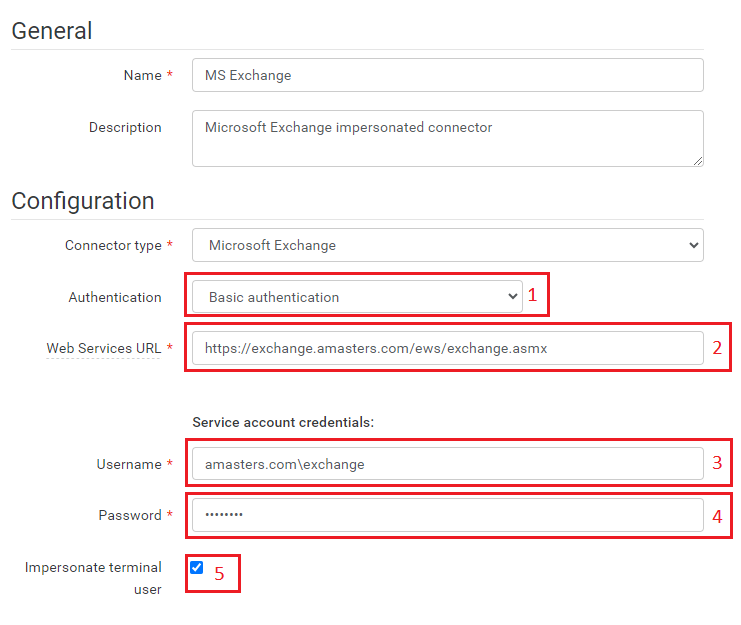This screenshot has height=625, width=741.
Task: Click the Connector type label
Action: pos(113,245)
